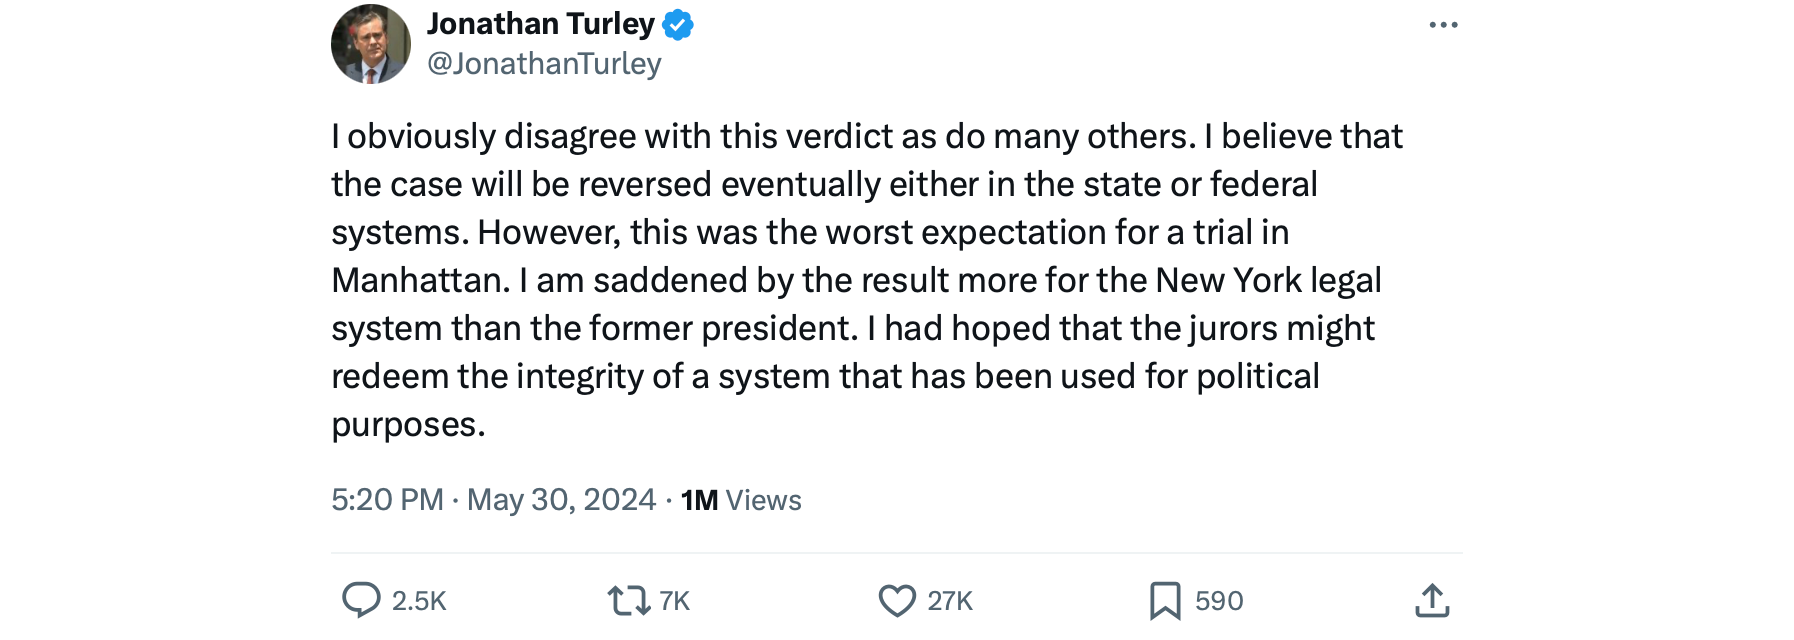
Task: Open the share tweet upload icon
Action: click(1432, 600)
